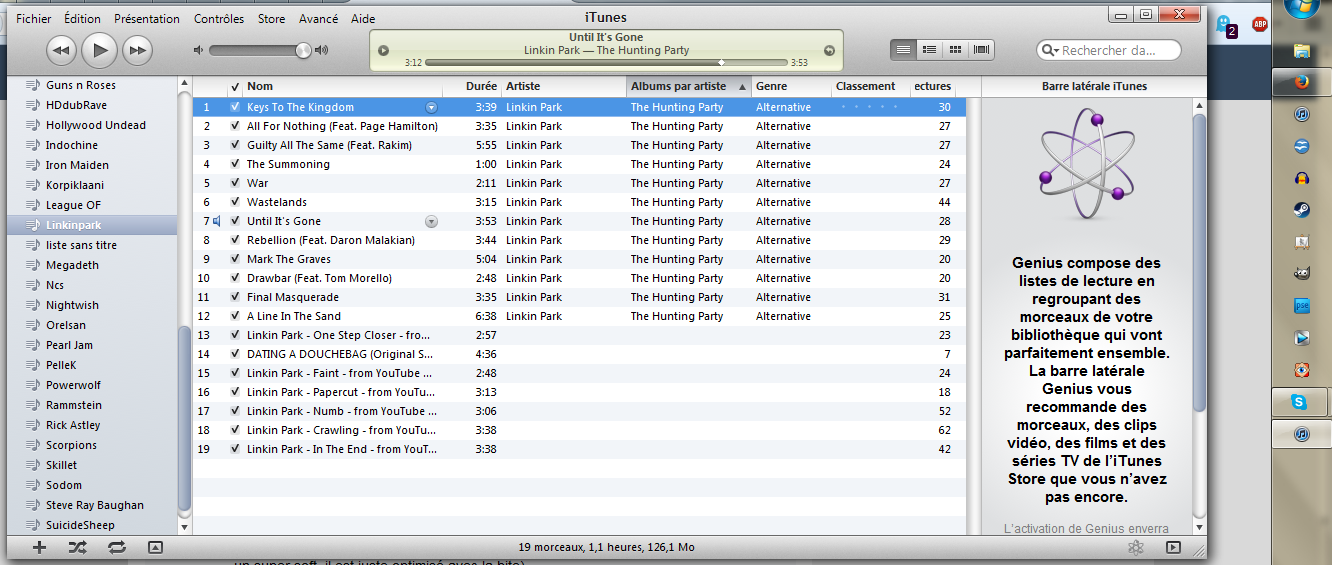Adjust the volume slider knob
This screenshot has height=565, width=1332.
coord(303,50)
